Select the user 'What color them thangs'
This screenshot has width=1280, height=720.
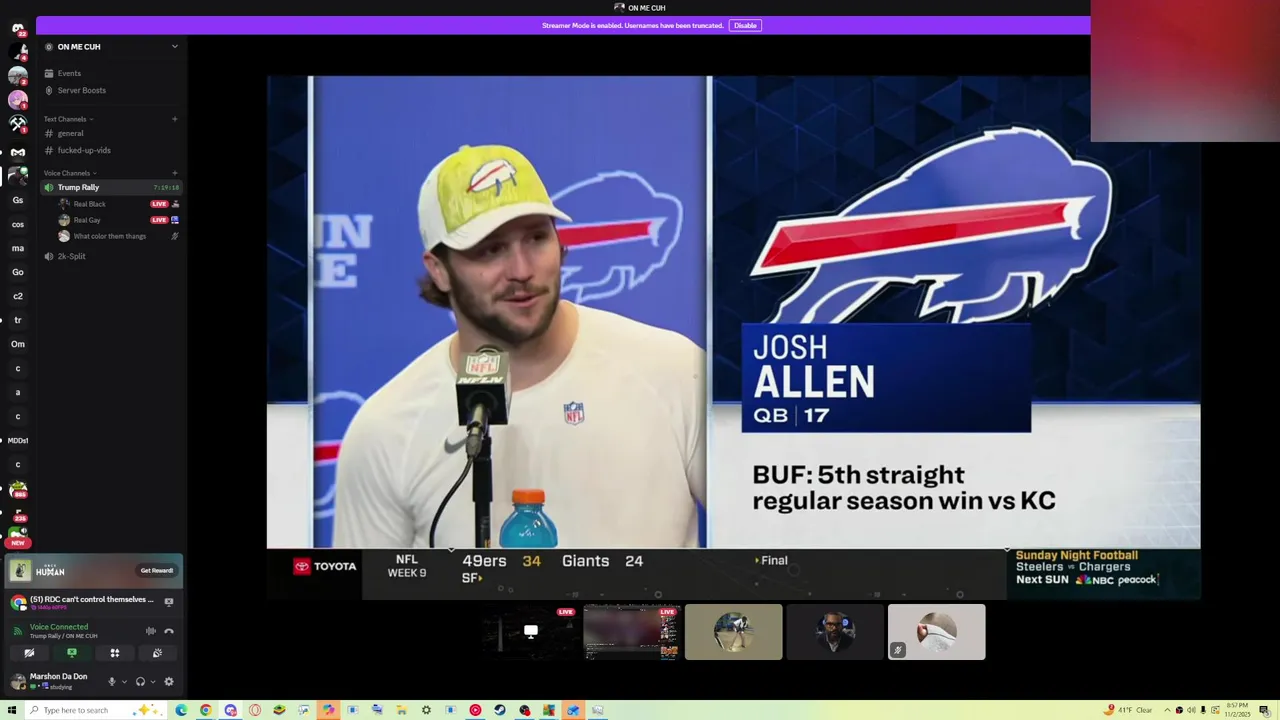click(110, 236)
